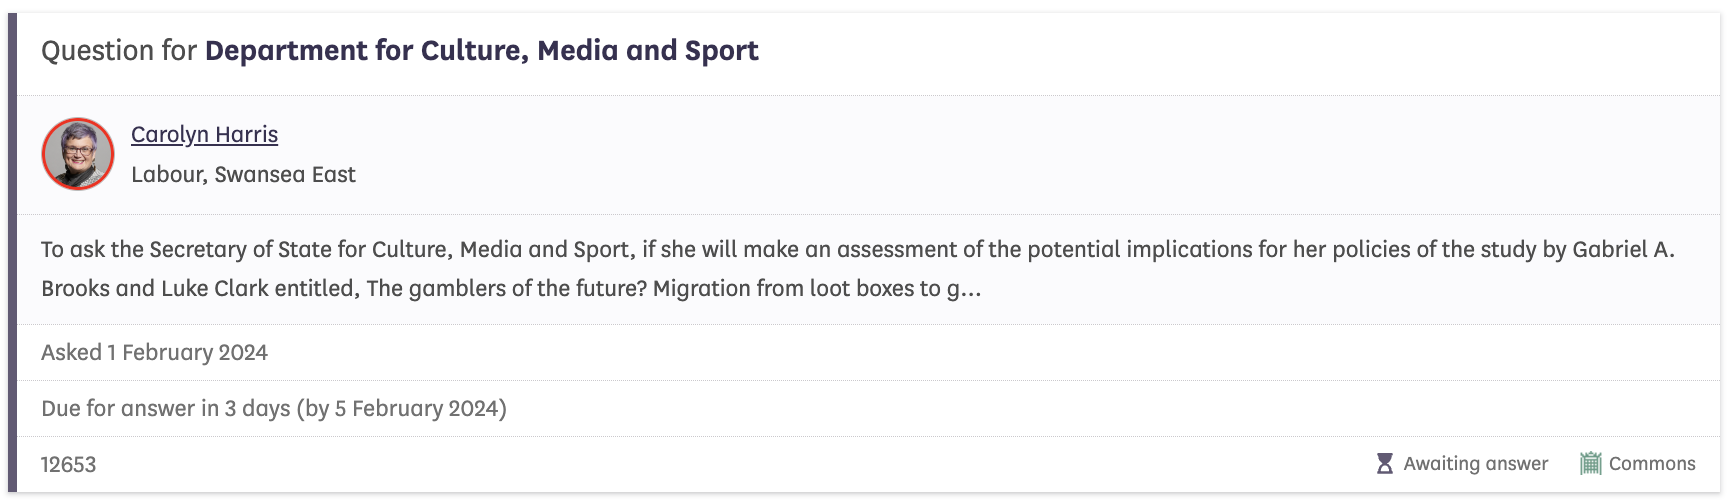Viewport: 1730px width, 502px height.
Task: Click the hourglass awaiting answer icon
Action: [x=1385, y=464]
